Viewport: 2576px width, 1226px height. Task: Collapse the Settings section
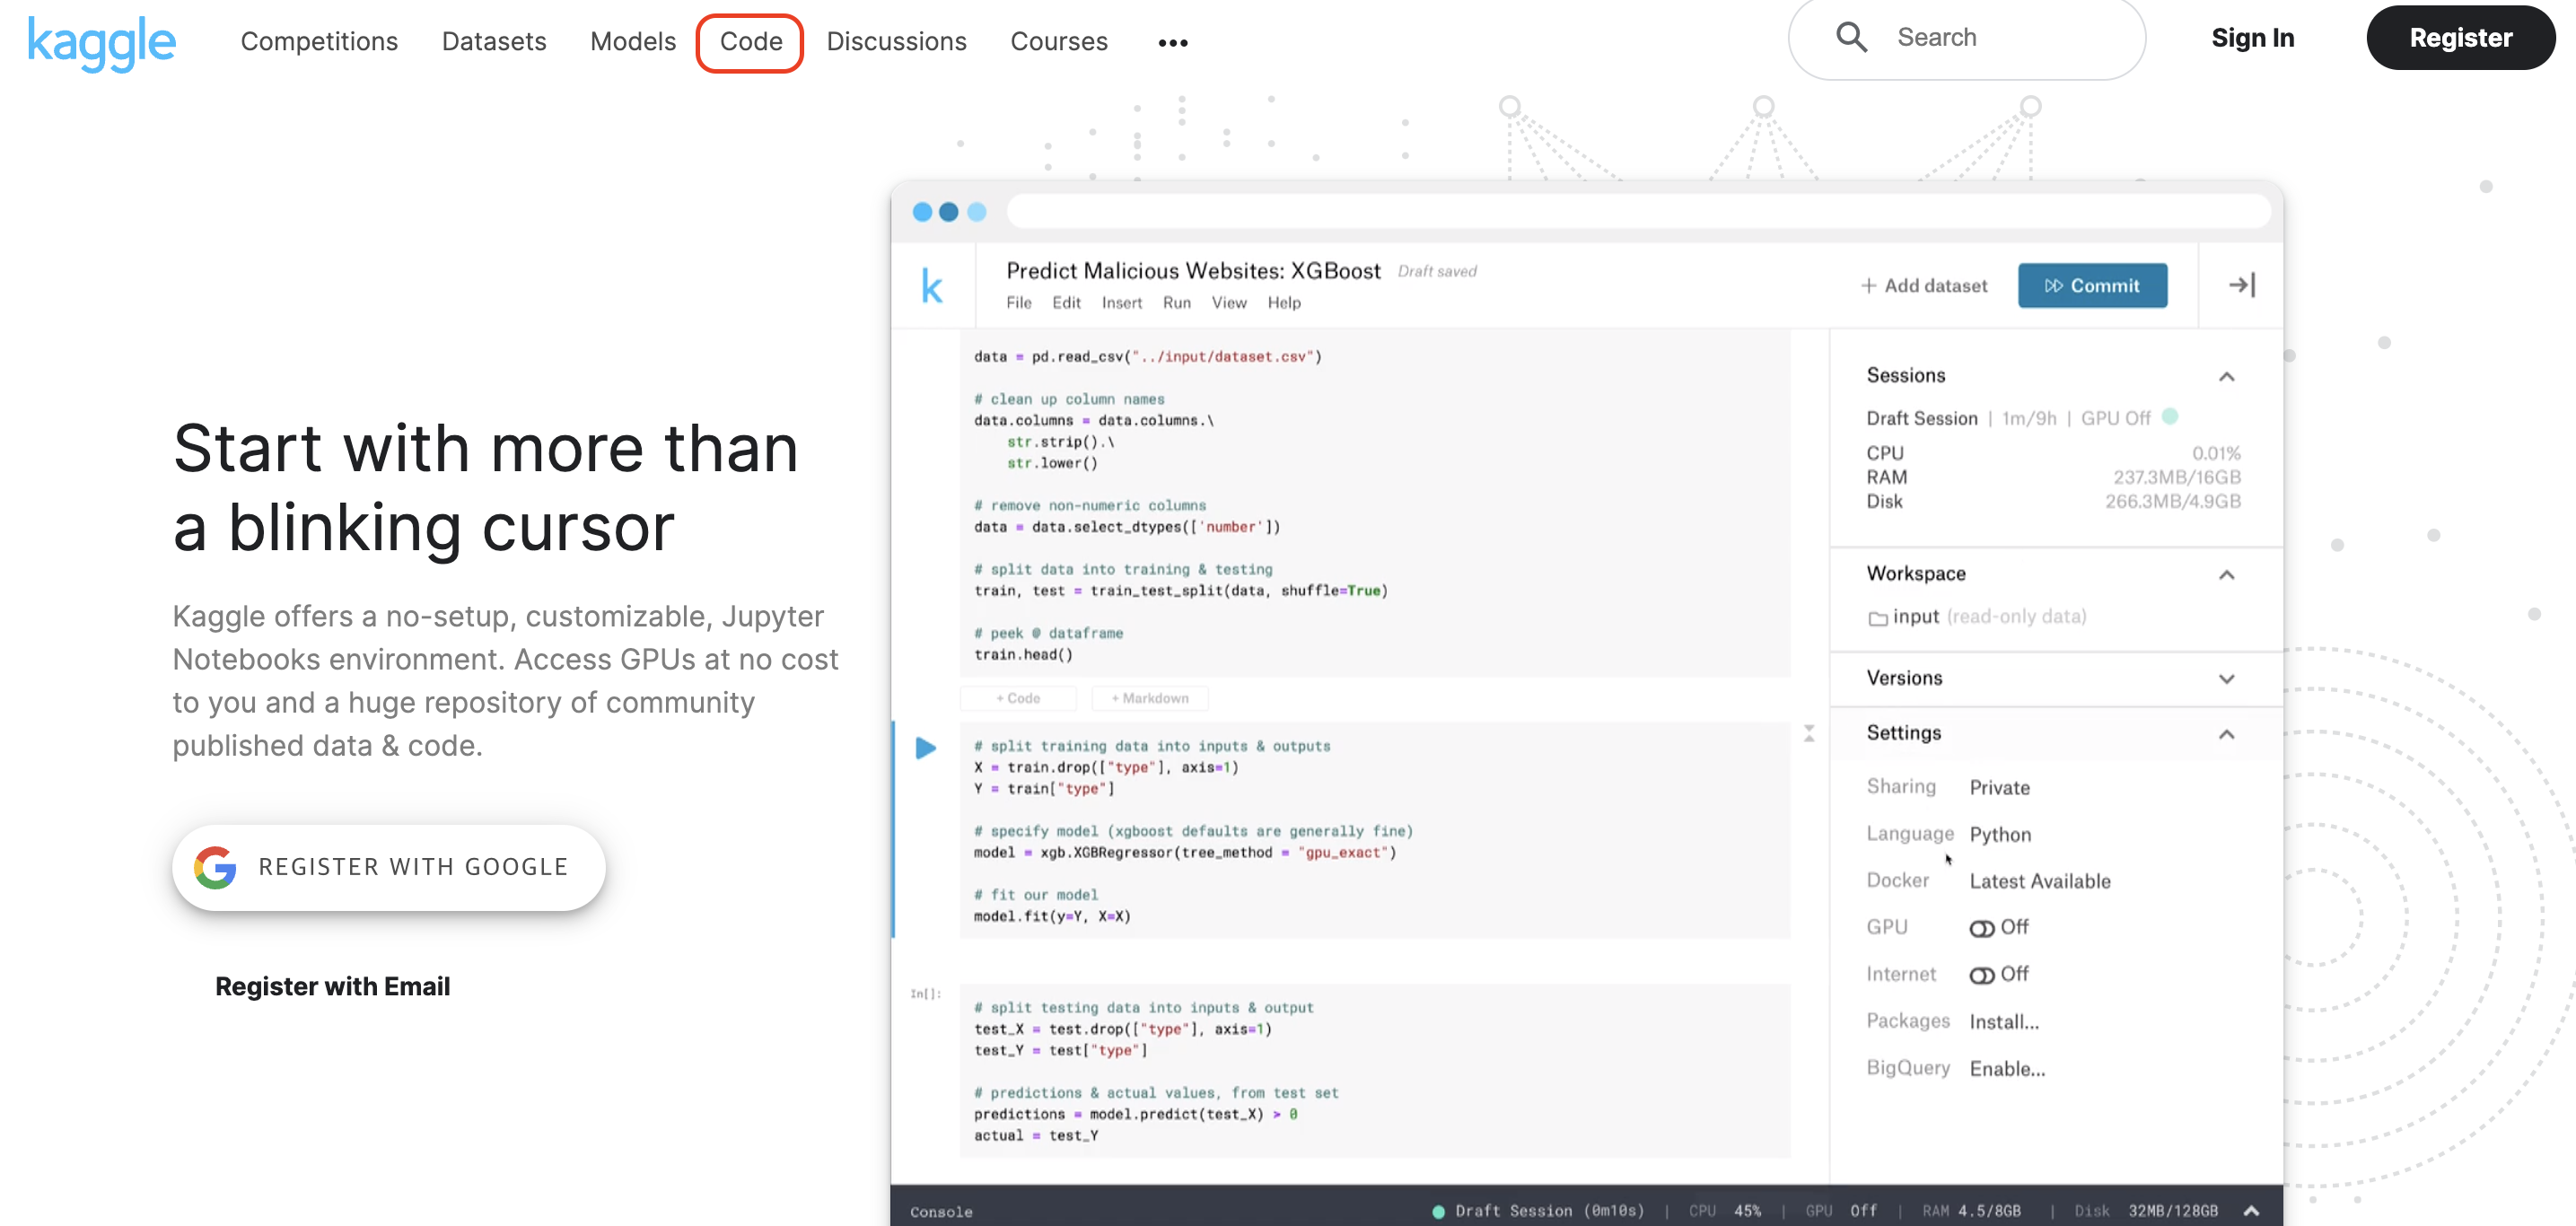[2226, 734]
